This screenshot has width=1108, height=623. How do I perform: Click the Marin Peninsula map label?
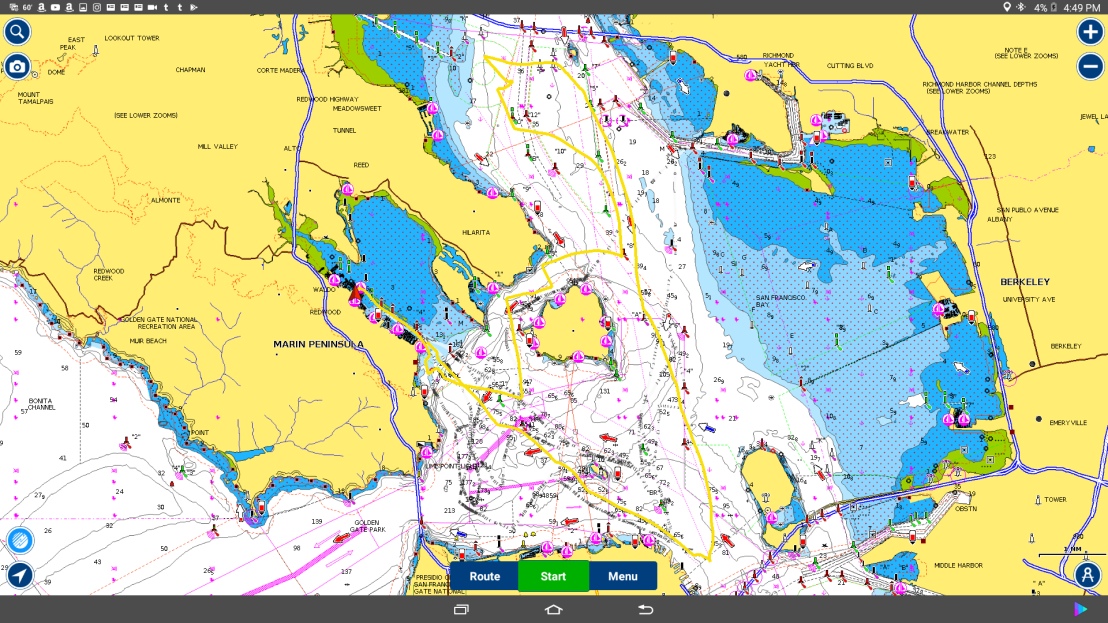319,344
